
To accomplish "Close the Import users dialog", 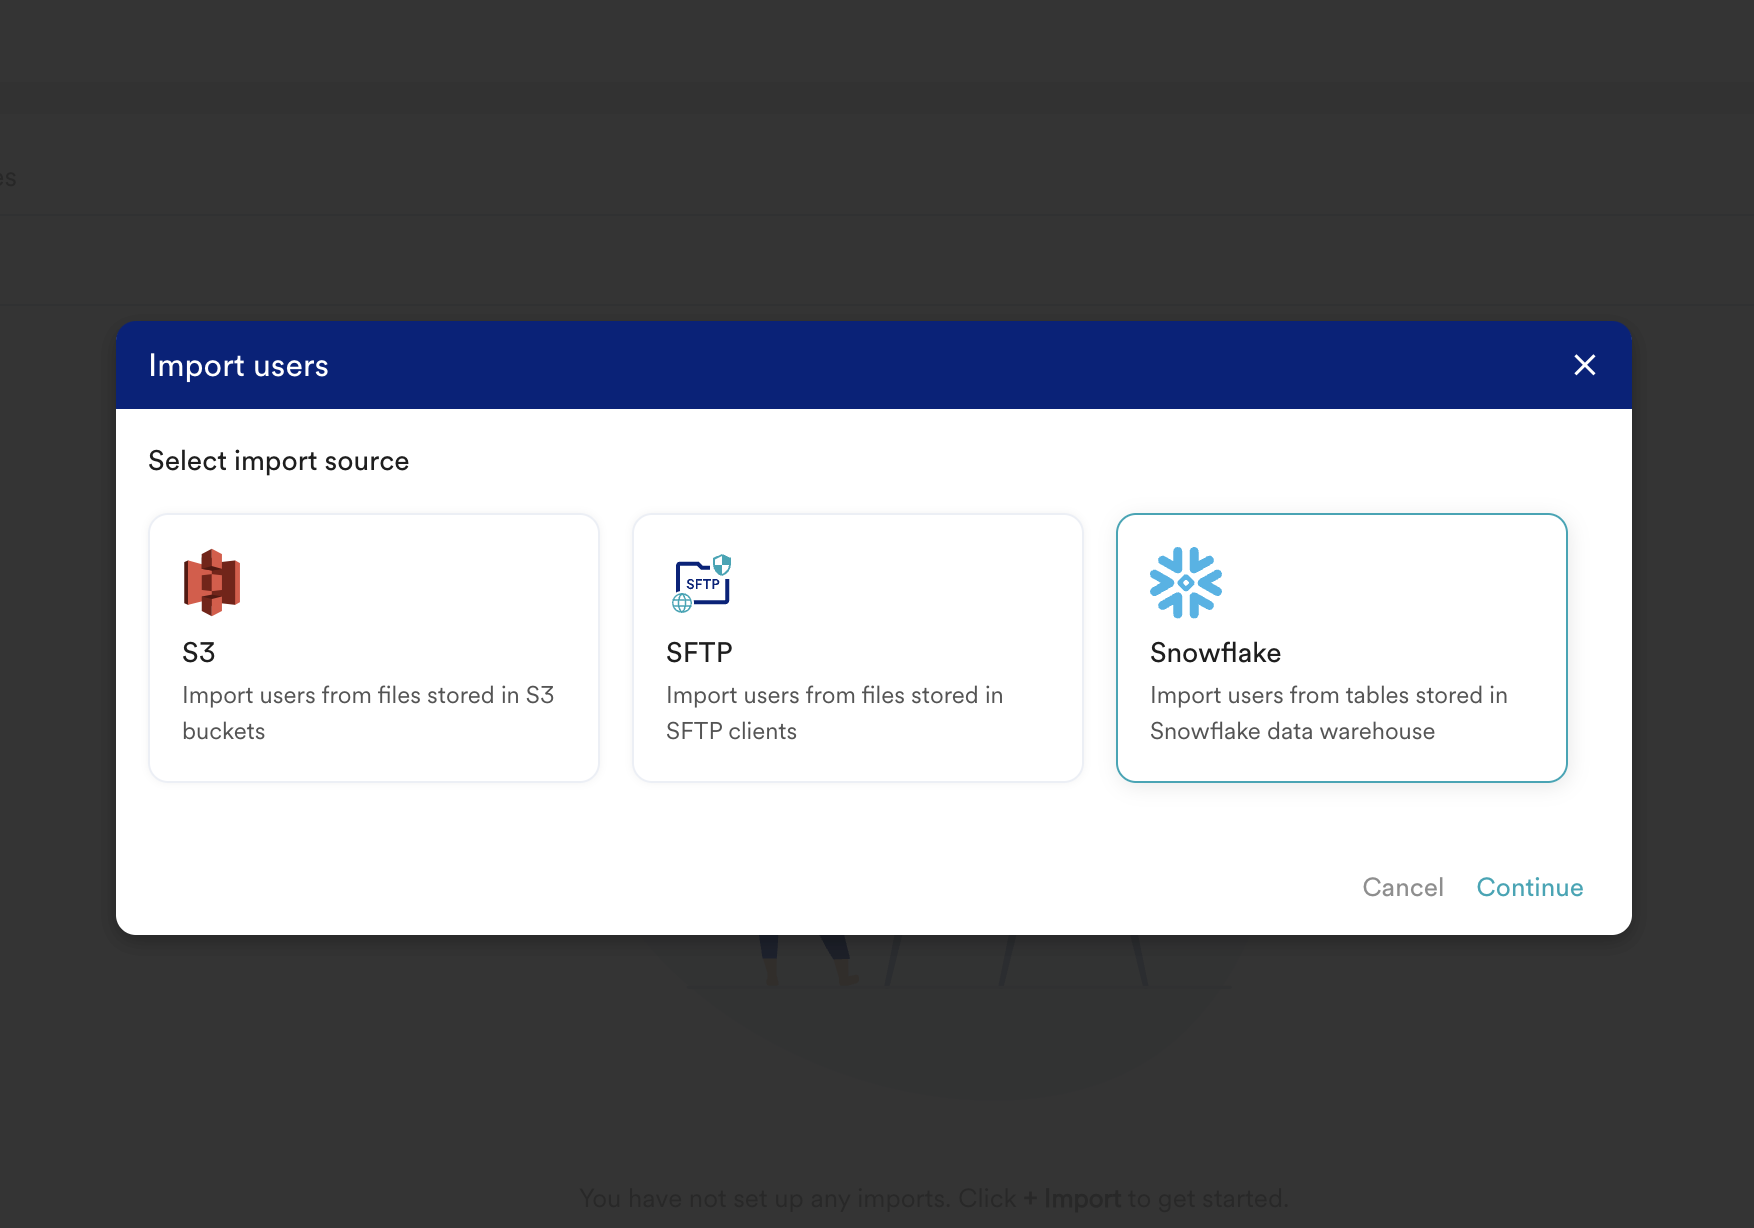I will point(1584,365).
